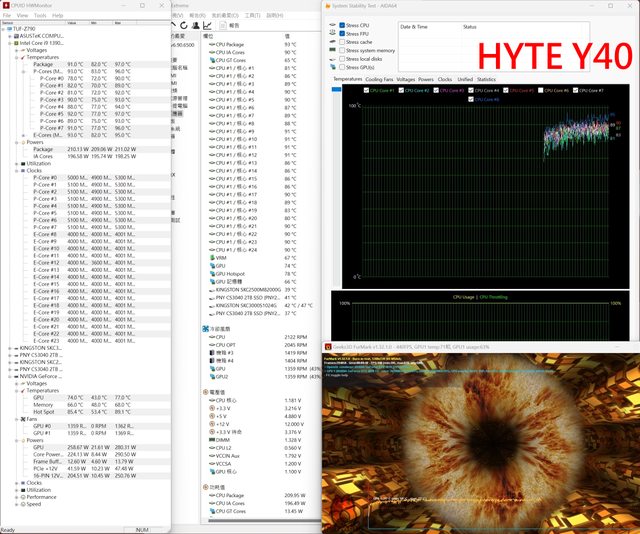The image size is (640, 534).
Task: Enable the Stress GPU(s) checkbox
Action: (x=341, y=66)
